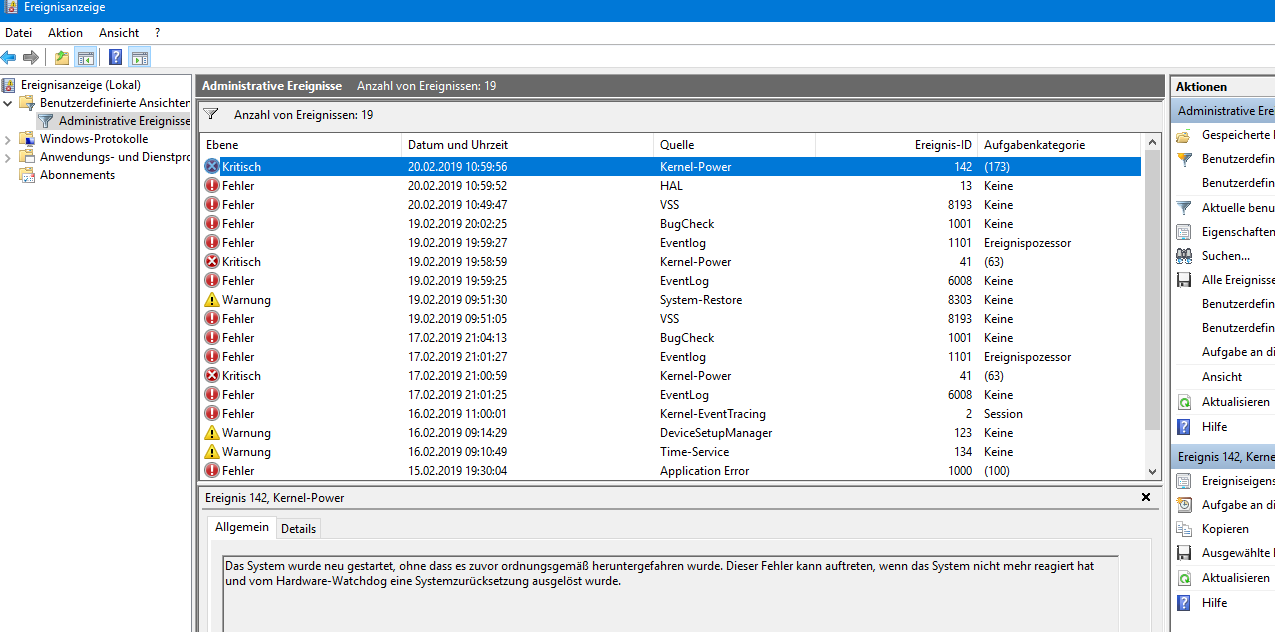Expand the Anwendungs- und Dienstprotokolle node
This screenshot has height=632, width=1275.
[x=8, y=157]
